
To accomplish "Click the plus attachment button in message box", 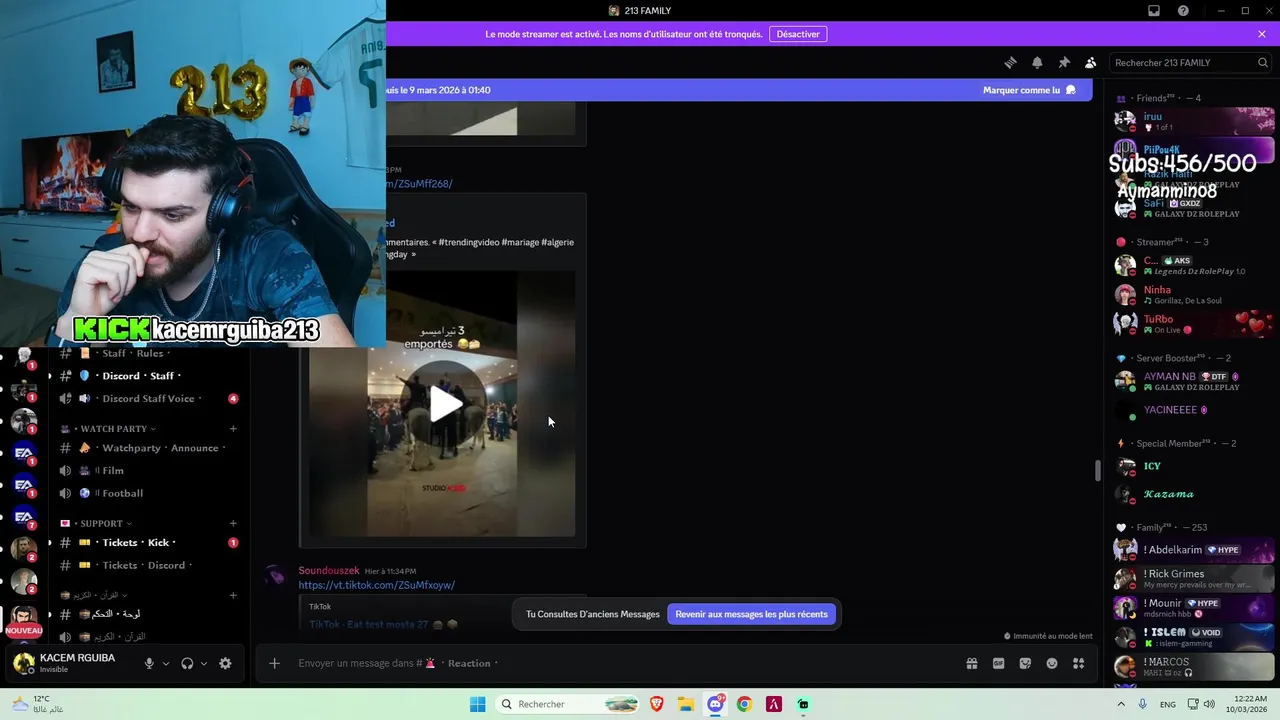I will 274,663.
